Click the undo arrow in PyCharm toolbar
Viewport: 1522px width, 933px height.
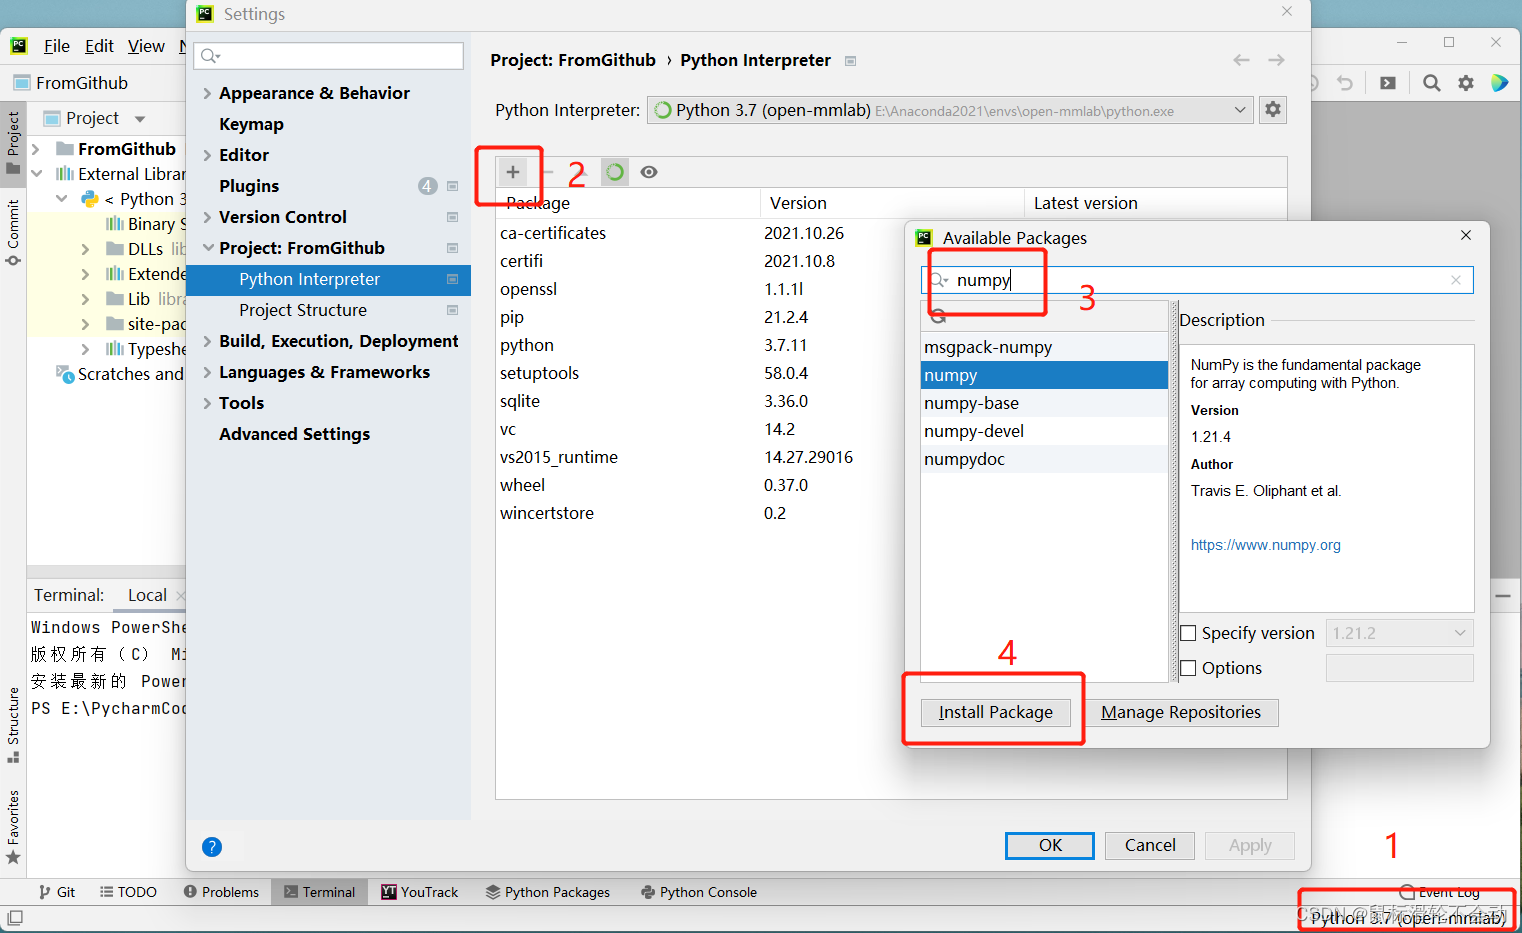pyautogui.click(x=1346, y=83)
